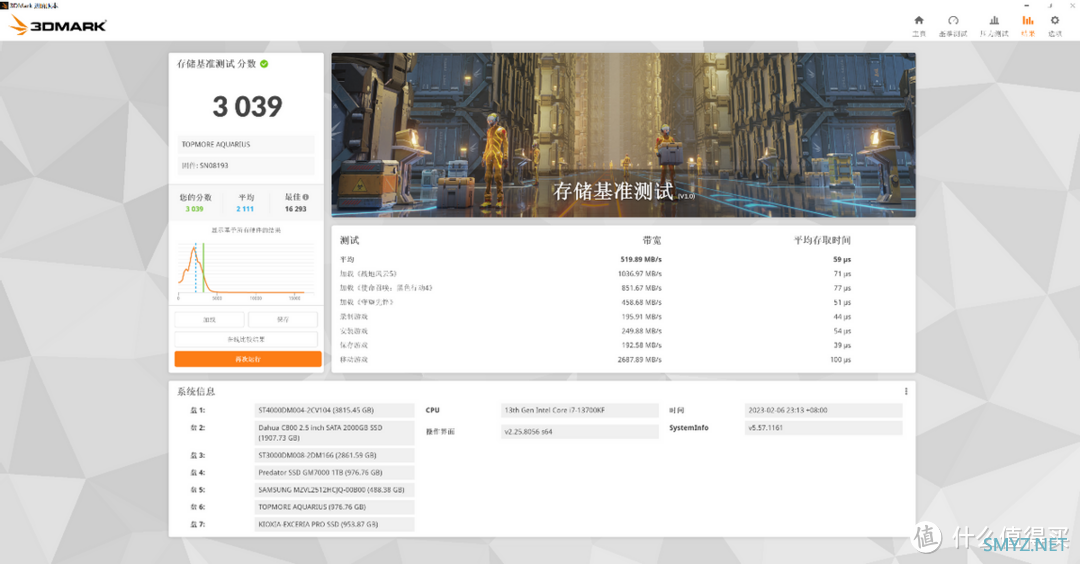Select drive 5 SAMSUNG MZVL2512HCJQ
The width and height of the screenshot is (1080, 564).
coord(334,490)
